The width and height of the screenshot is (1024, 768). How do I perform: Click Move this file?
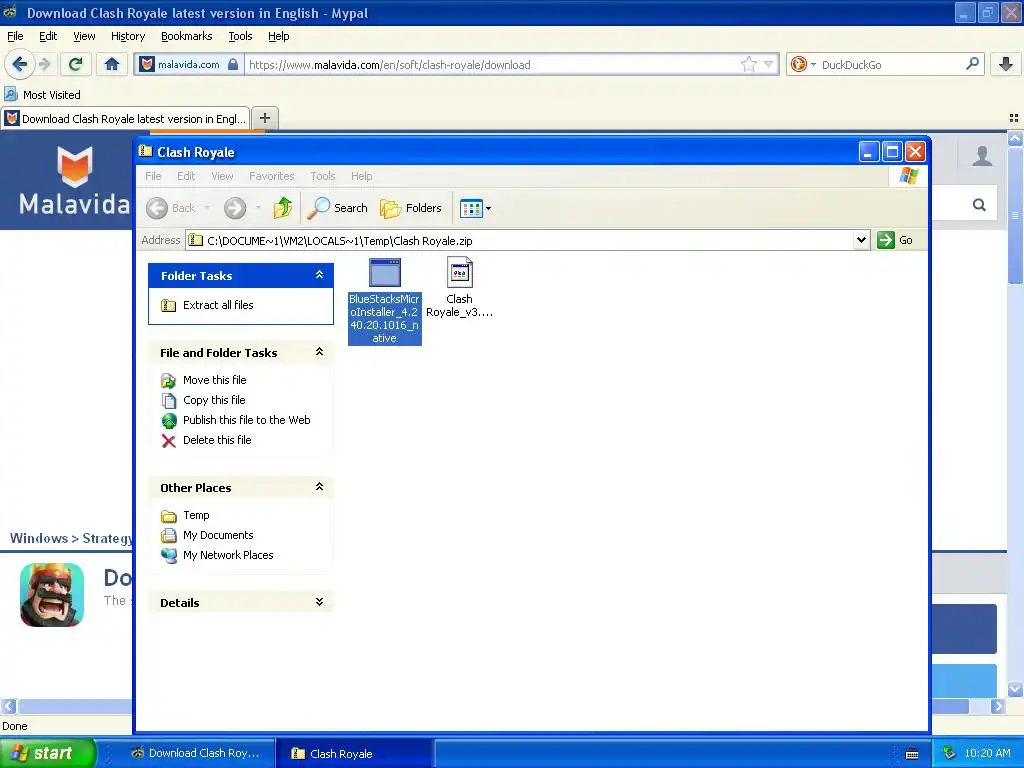214,380
